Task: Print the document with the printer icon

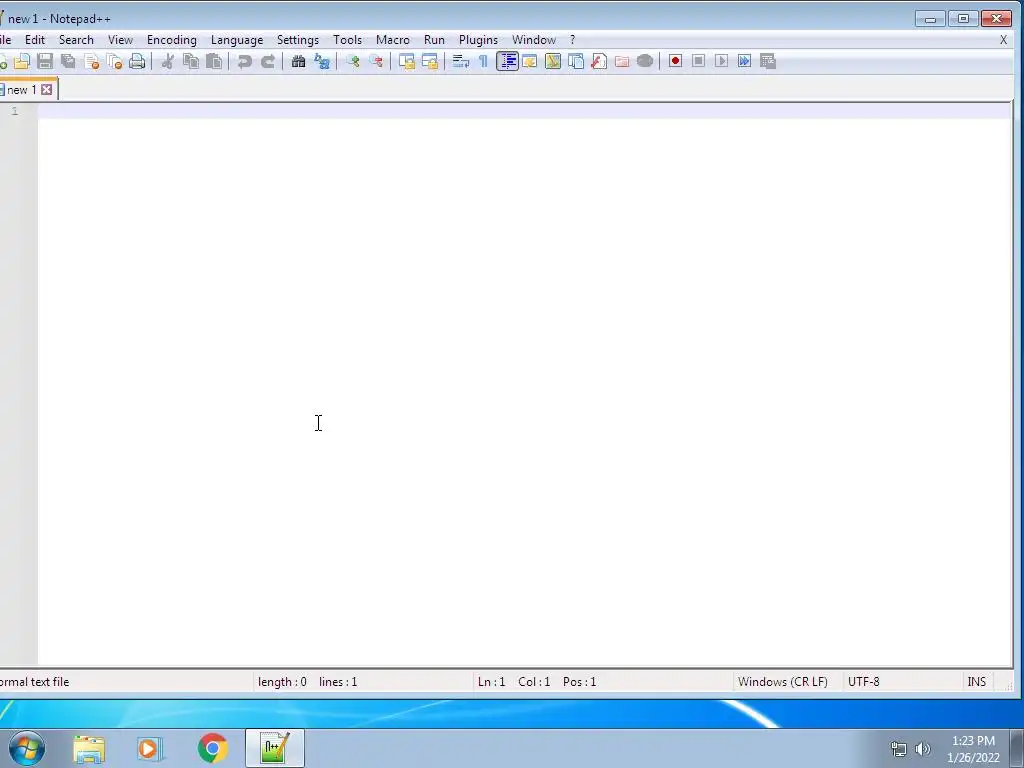Action: coord(137,61)
